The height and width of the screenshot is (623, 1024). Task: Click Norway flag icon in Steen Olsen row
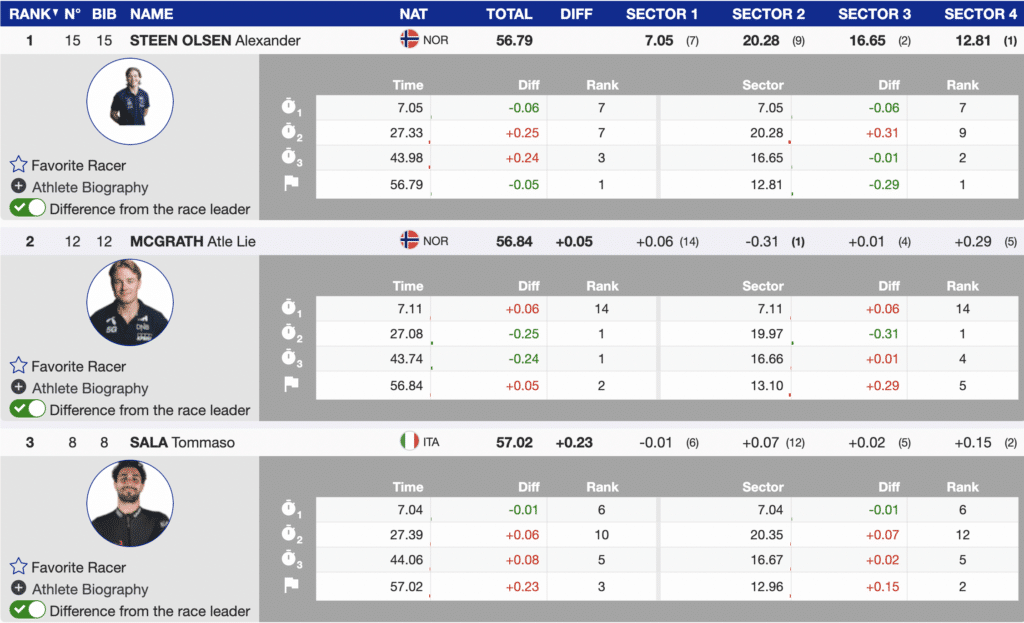tap(409, 40)
